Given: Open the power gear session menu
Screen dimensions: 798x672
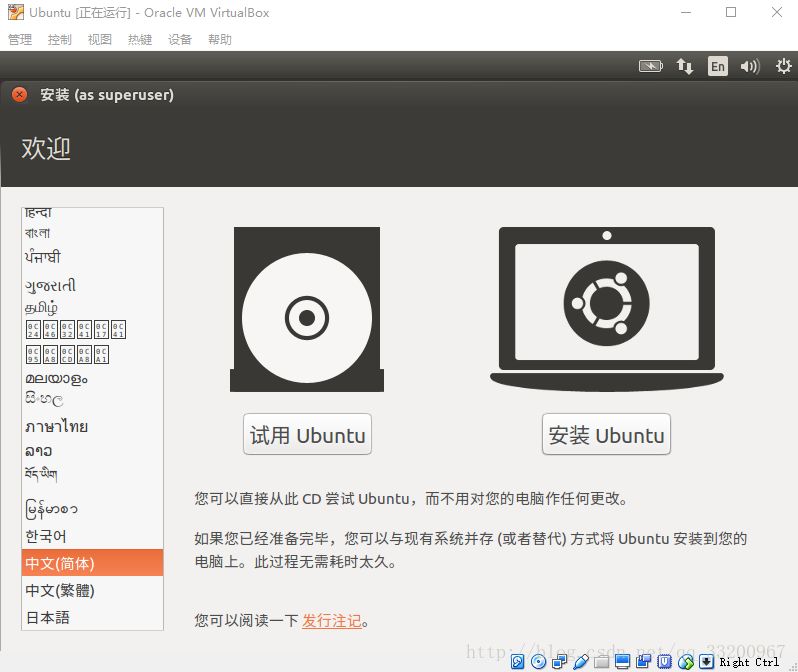Looking at the screenshot, I should tap(783, 66).
